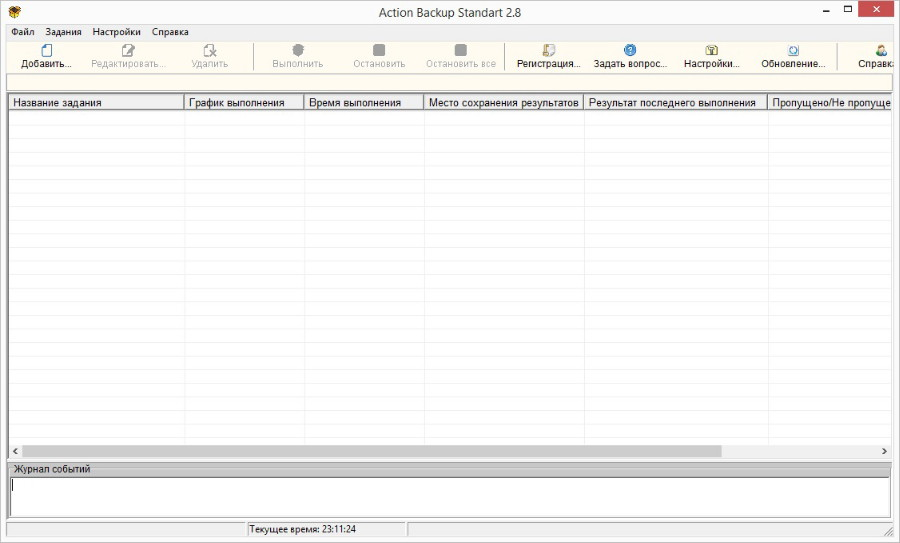Image resolution: width=900 pixels, height=543 pixels.
Task: Click Результат последнего выполнения column header
Action: pyautogui.click(x=676, y=103)
